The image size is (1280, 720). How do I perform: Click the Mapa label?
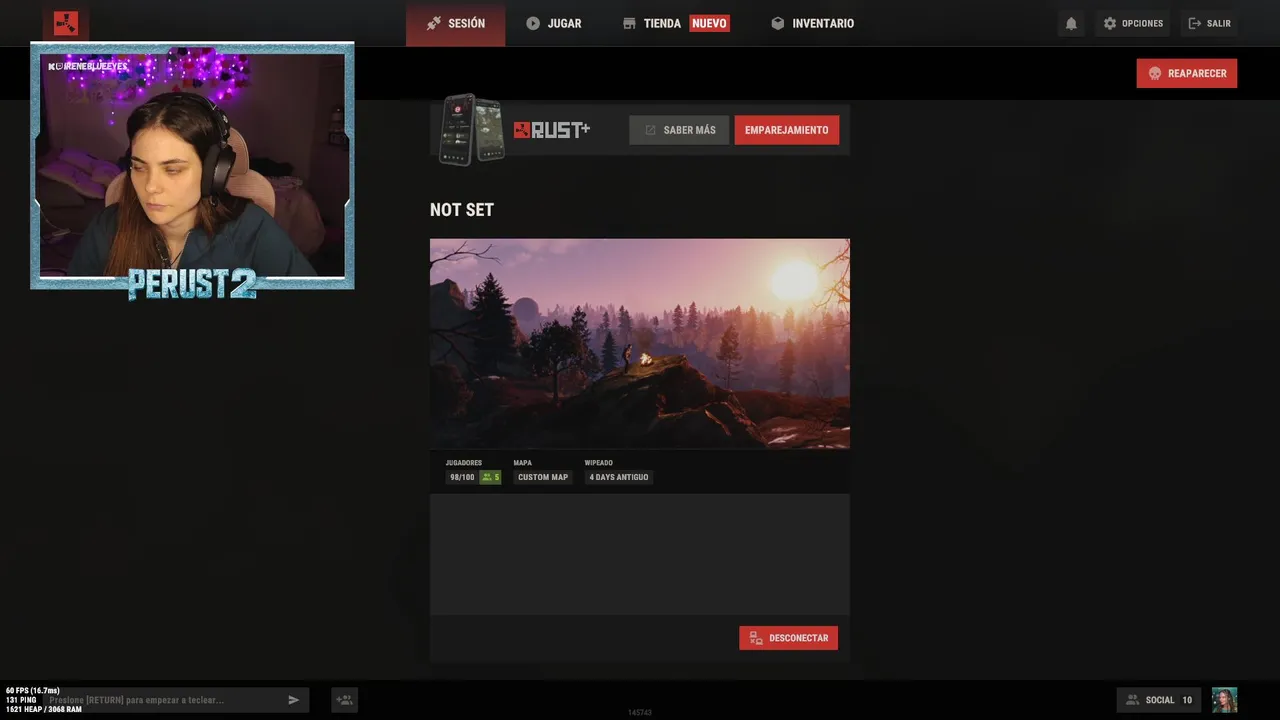(523, 463)
